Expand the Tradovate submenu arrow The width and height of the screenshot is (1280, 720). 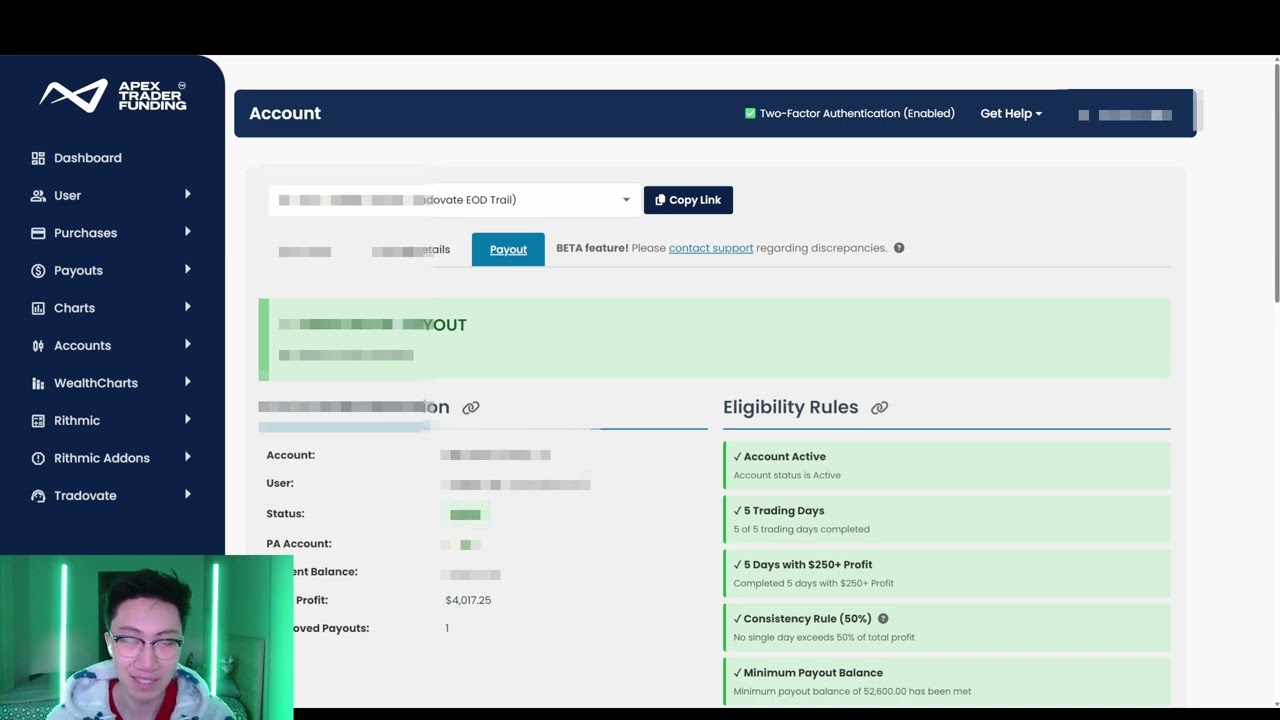tap(187, 494)
